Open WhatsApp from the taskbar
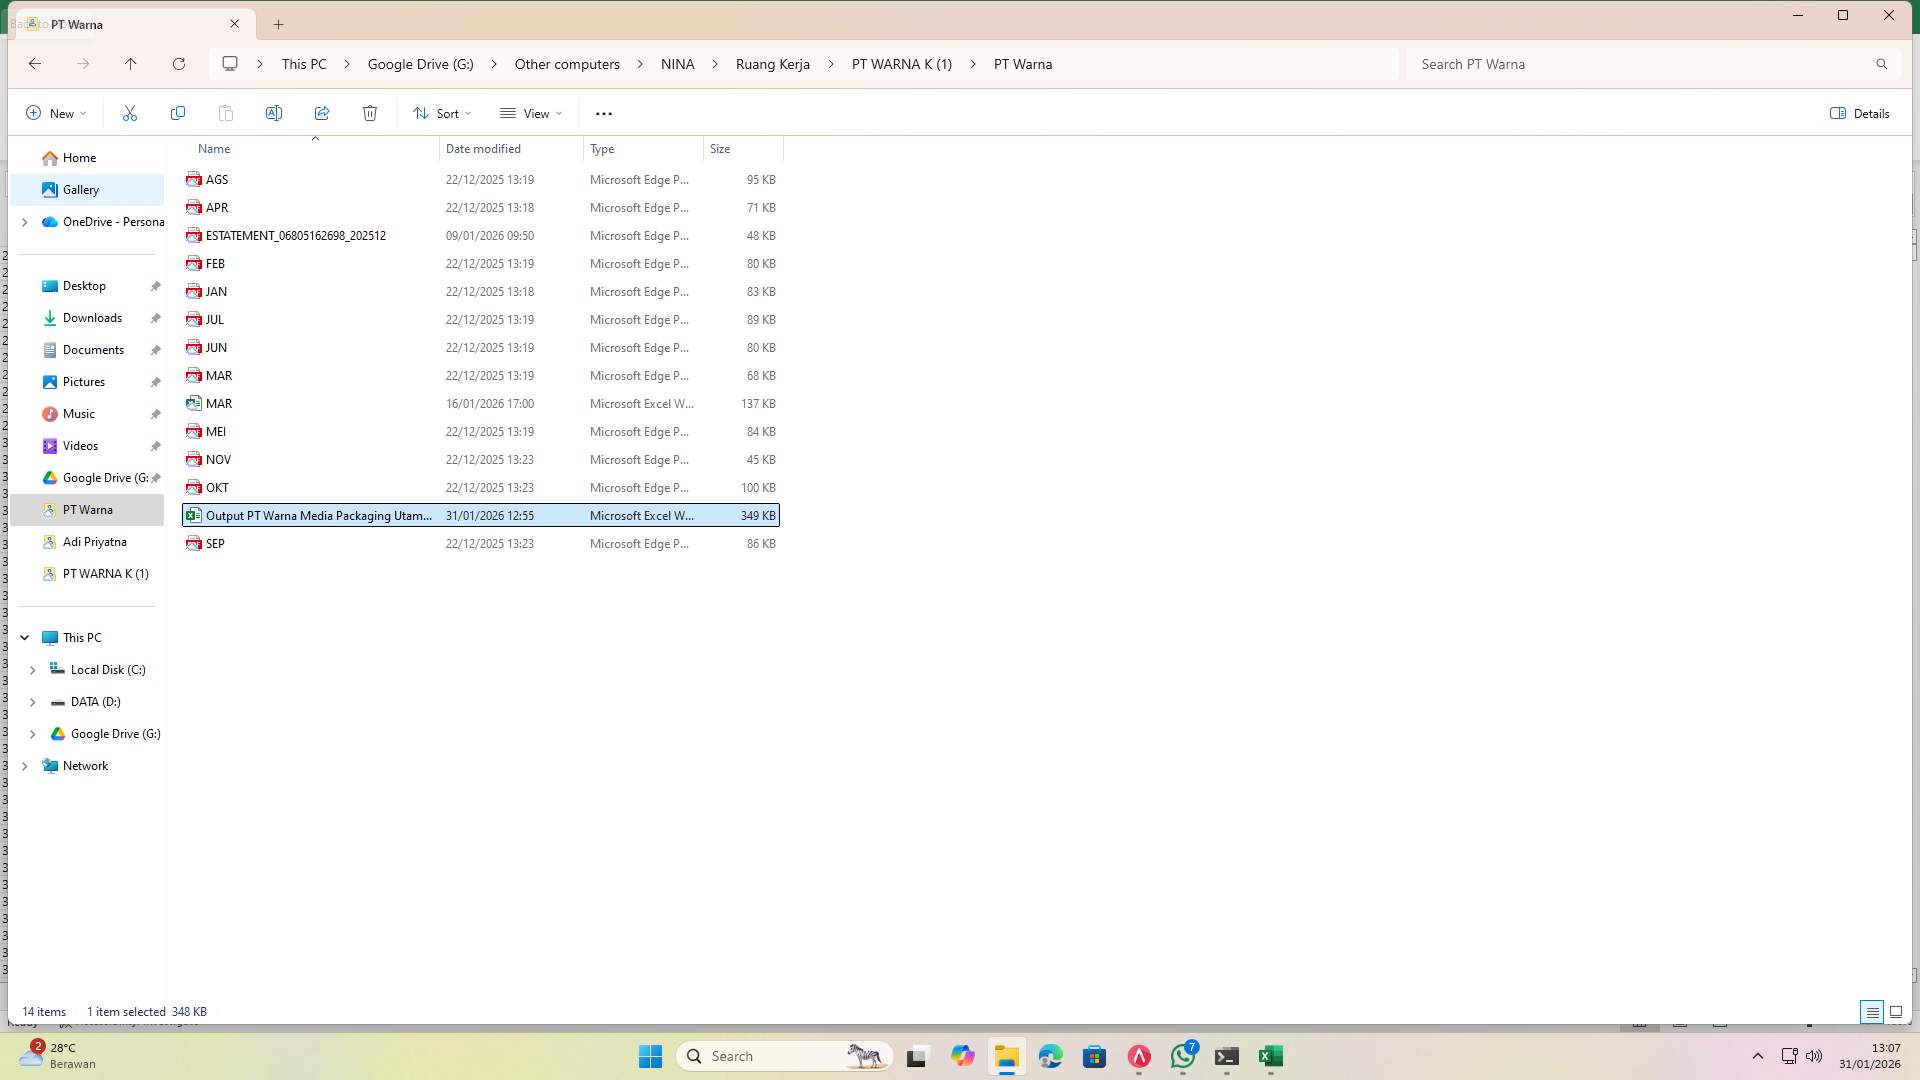Screen dimensions: 1920x1080 pyautogui.click(x=1183, y=1056)
